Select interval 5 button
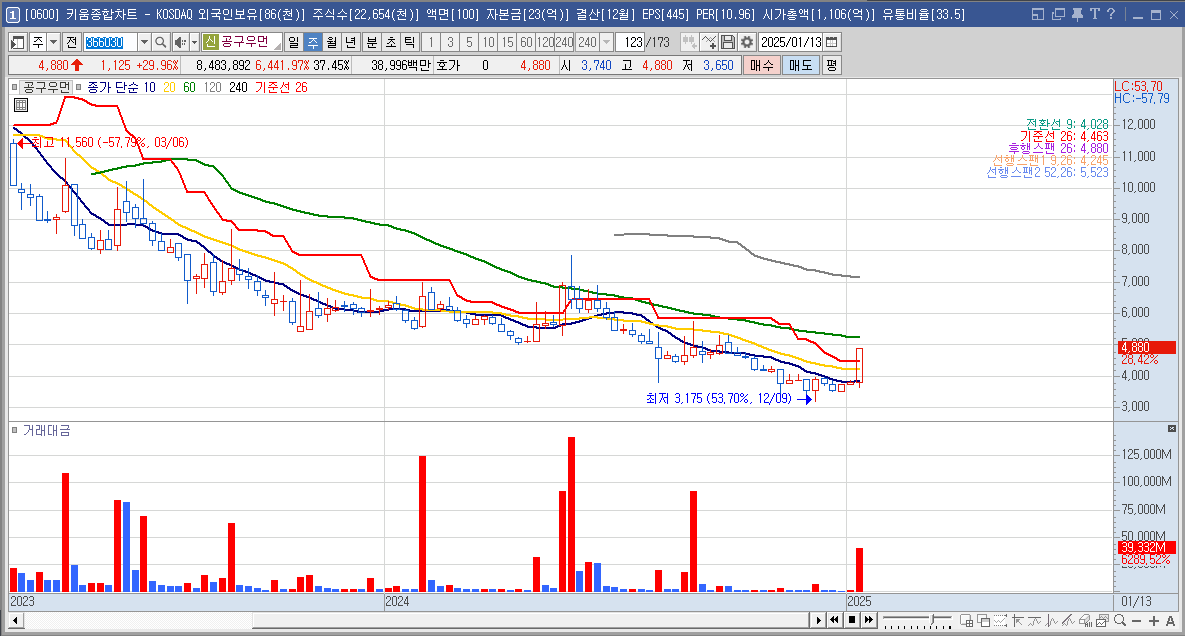 pos(469,42)
